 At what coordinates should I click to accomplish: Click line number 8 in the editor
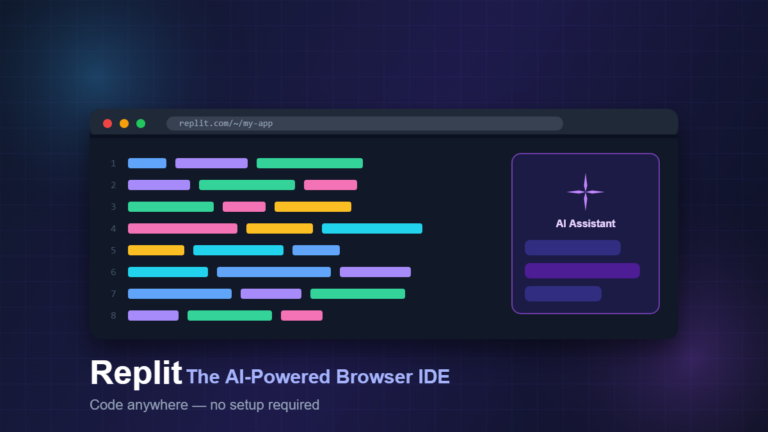(x=113, y=315)
